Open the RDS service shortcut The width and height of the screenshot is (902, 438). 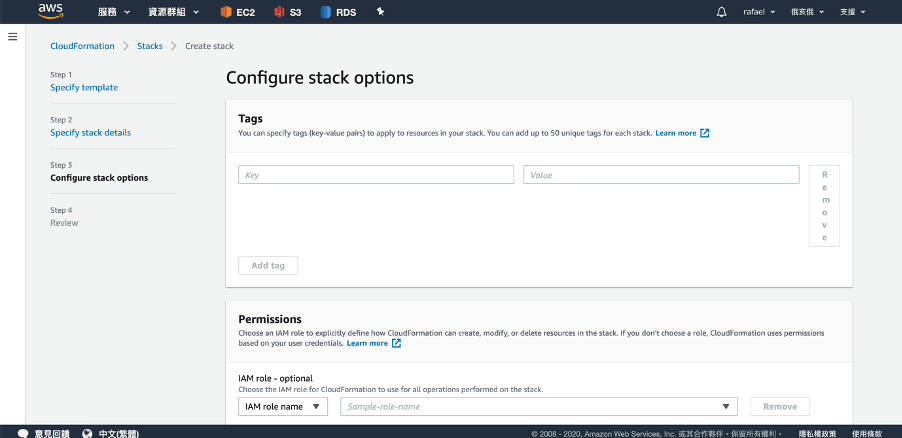point(339,12)
